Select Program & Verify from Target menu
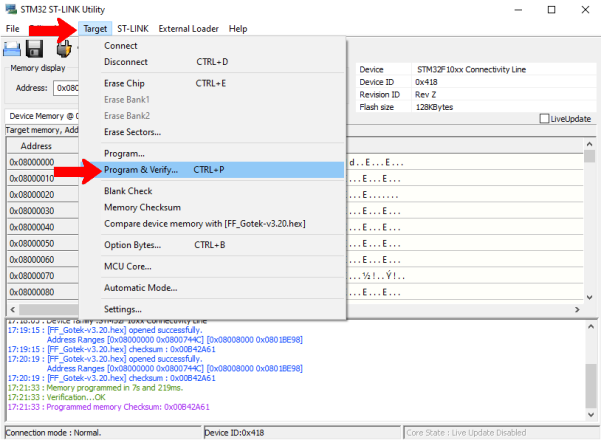This screenshot has height=440, width=601. tap(141, 170)
